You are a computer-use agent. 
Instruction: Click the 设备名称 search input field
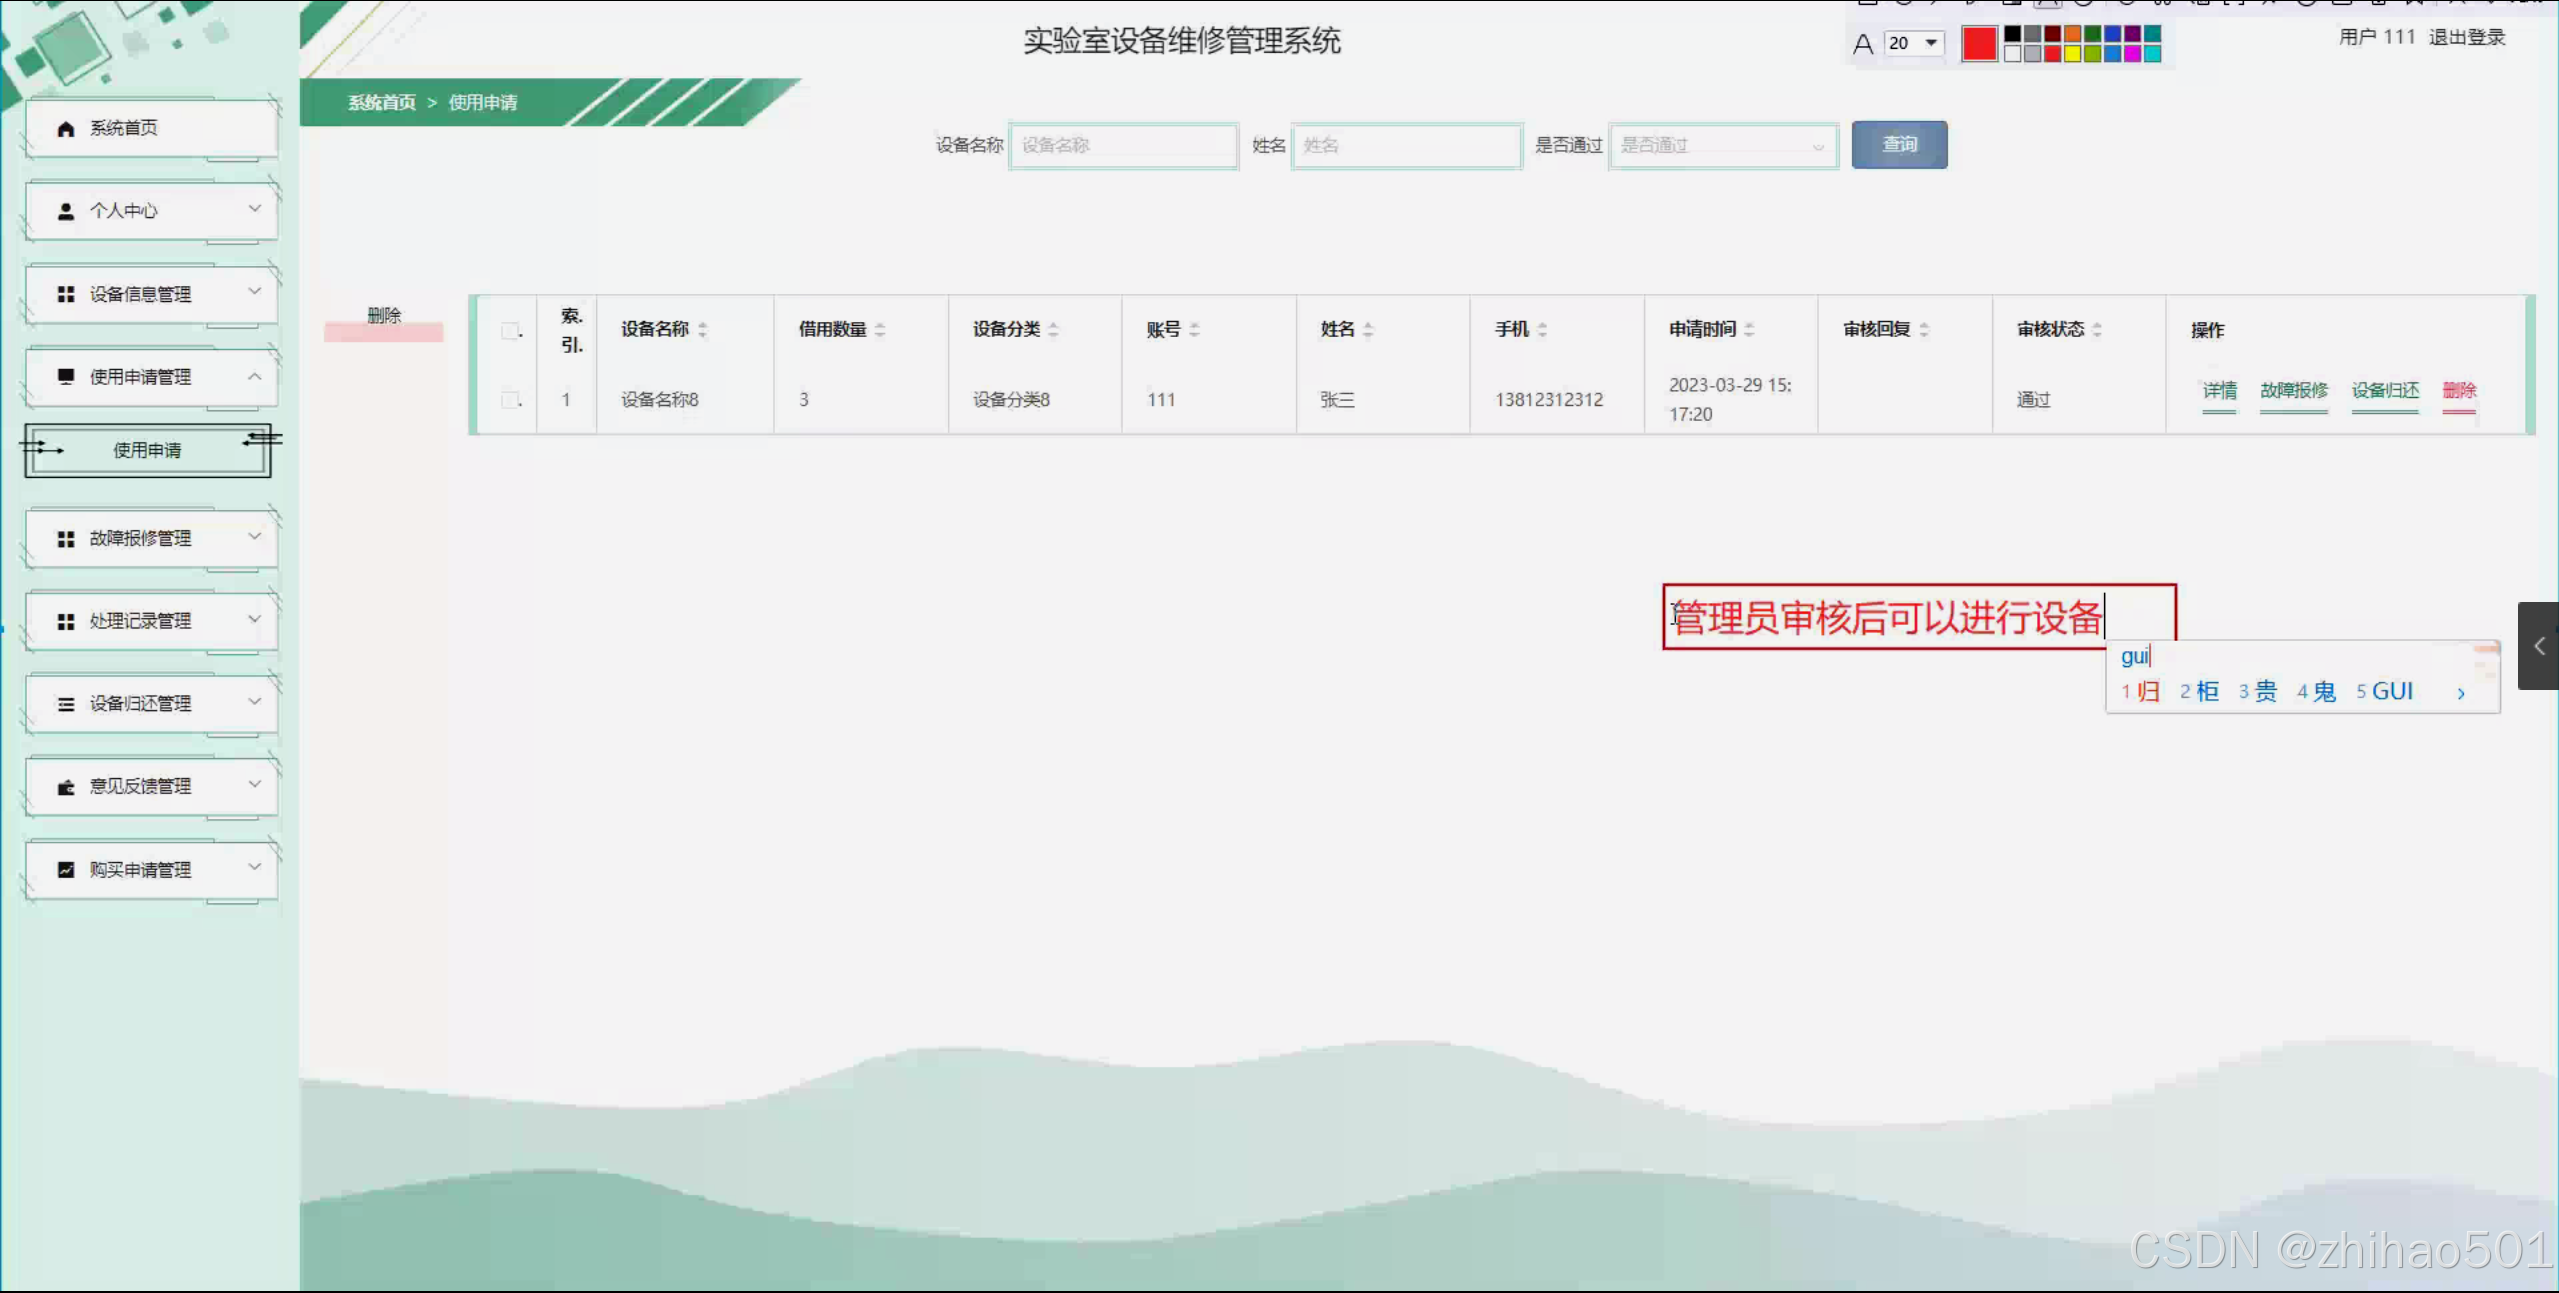point(1122,146)
